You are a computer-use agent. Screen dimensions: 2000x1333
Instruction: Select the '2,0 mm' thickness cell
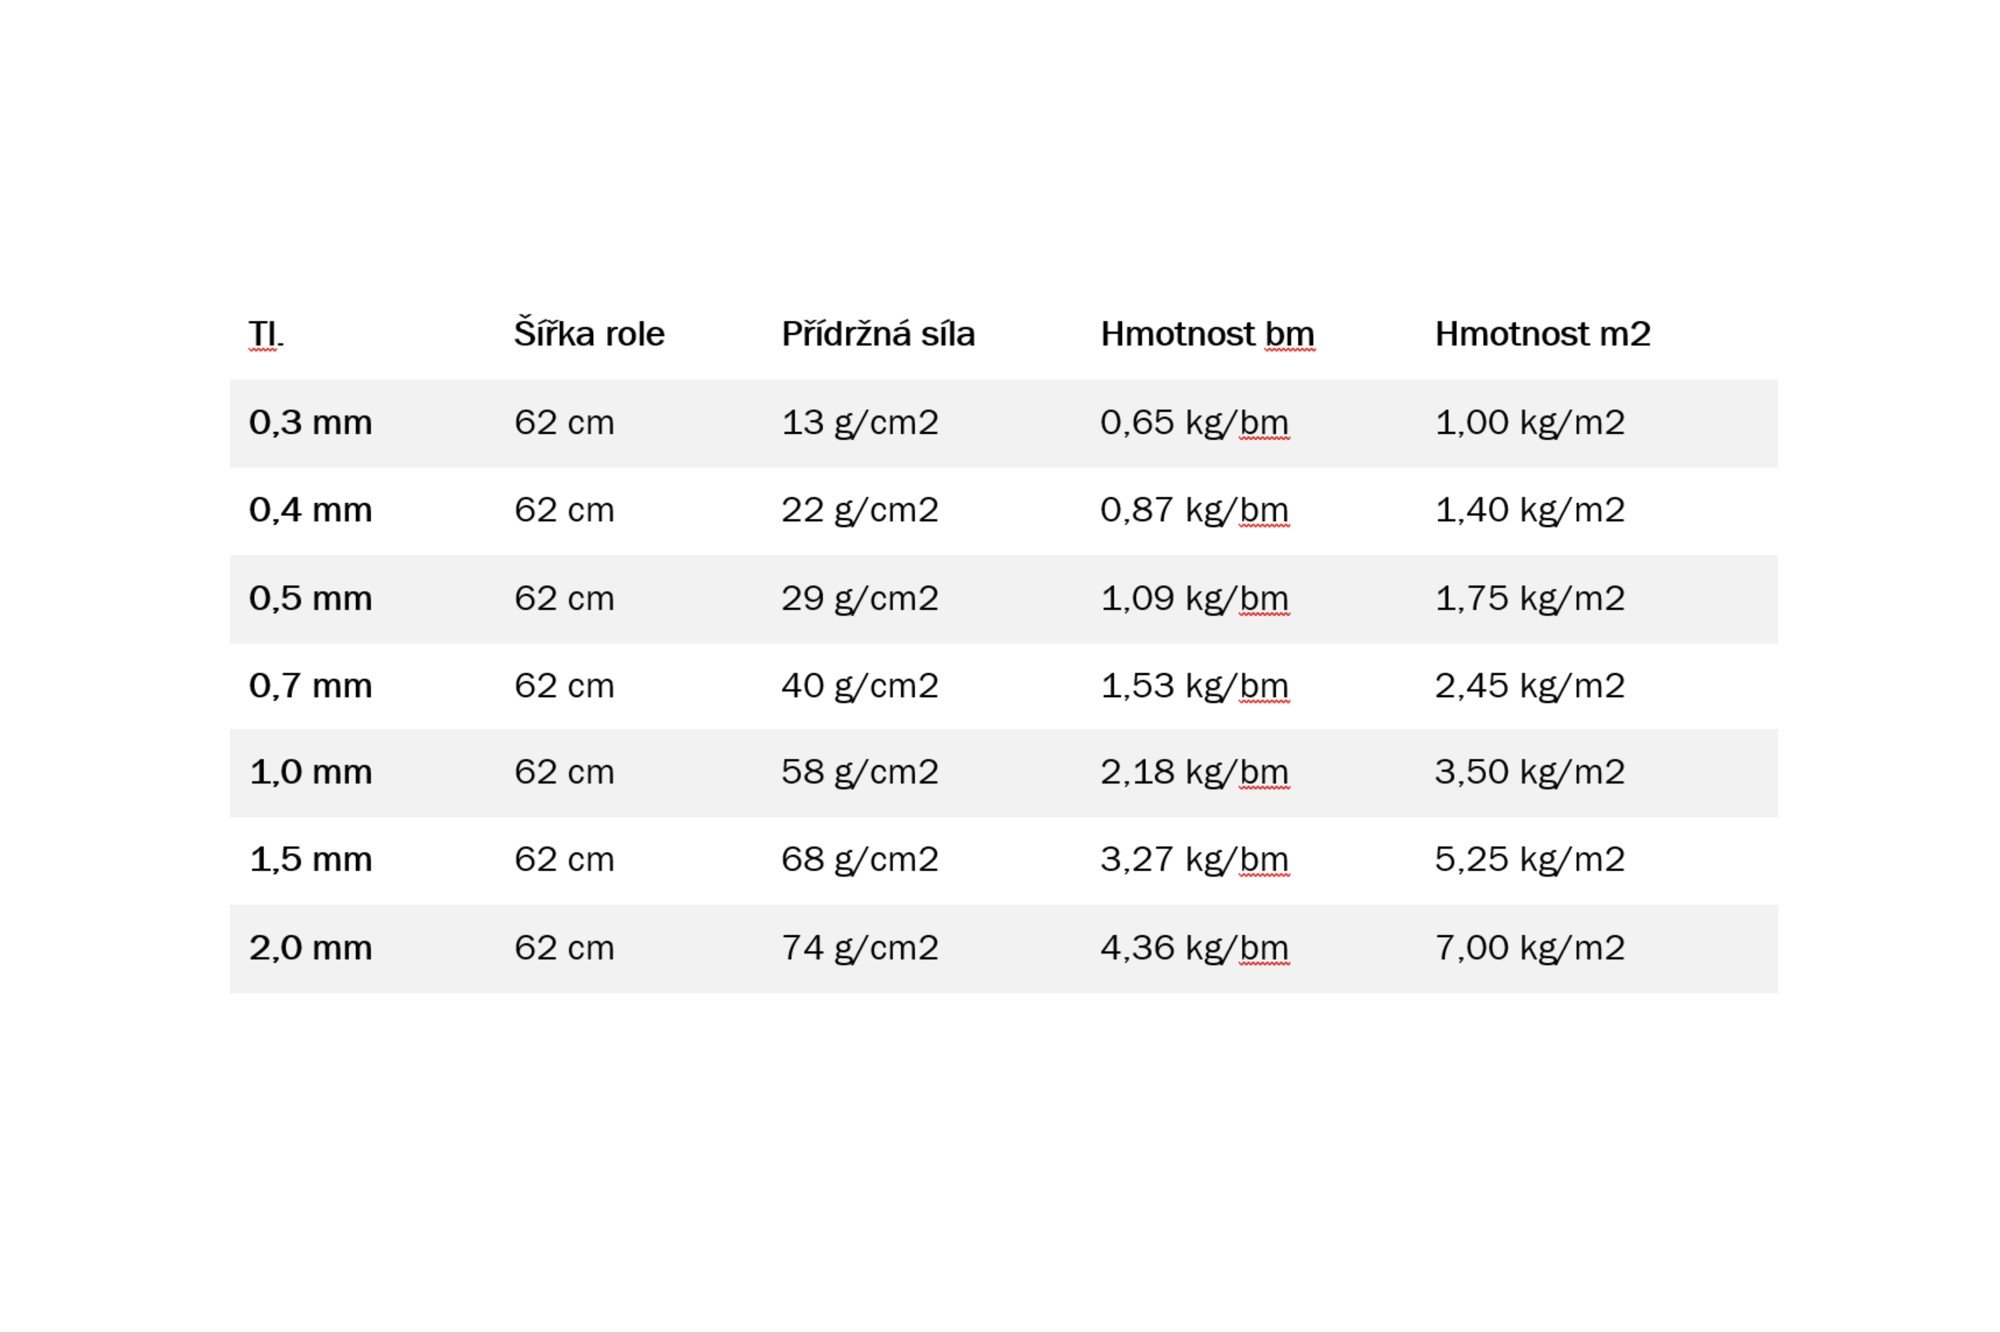310,948
